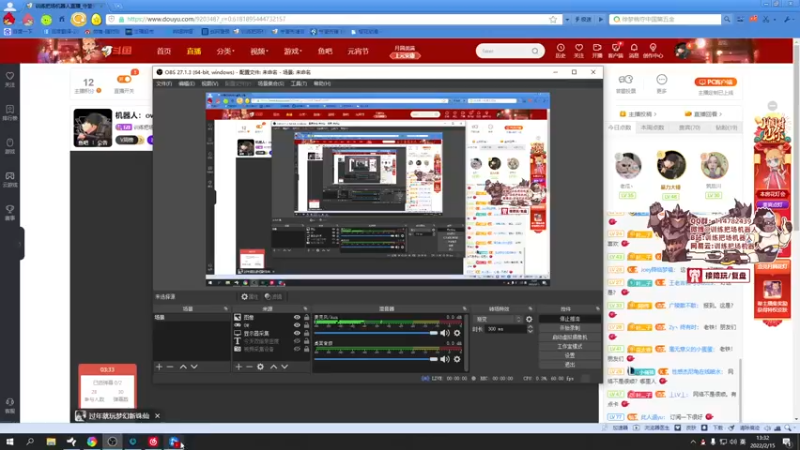Screen dimensions: 800x450
Task: Enable 工作室模式 studio mode
Action: [x=570, y=346]
